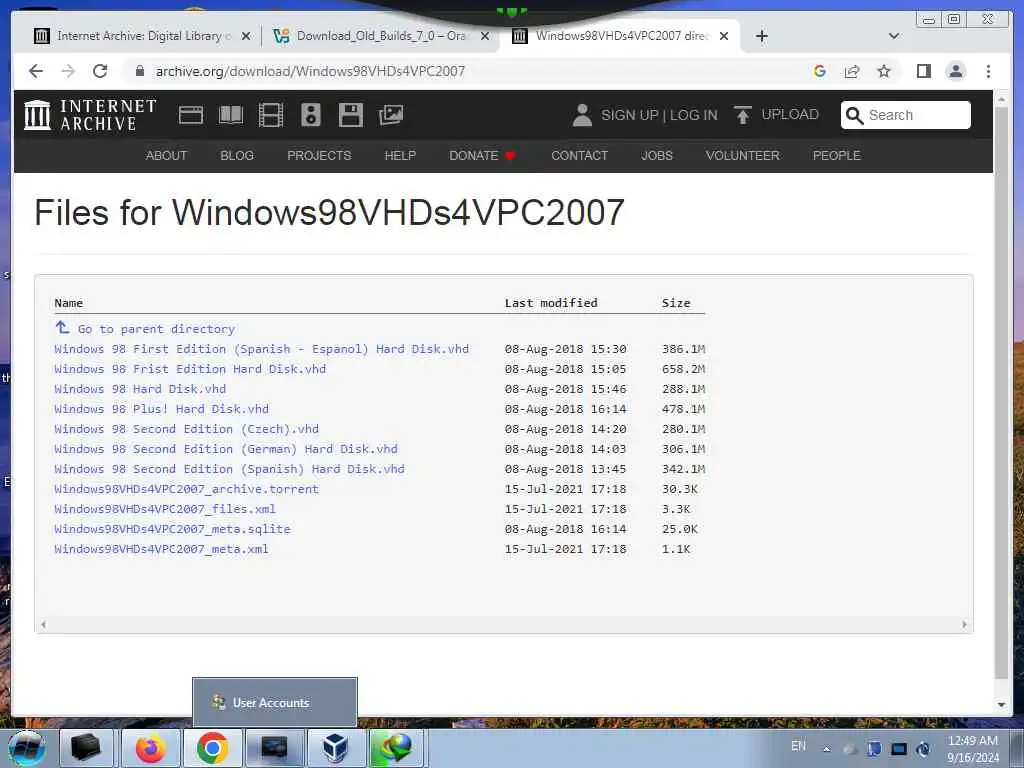1024x768 pixels.
Task: Open the CONTACT menu item
Action: pyautogui.click(x=579, y=155)
